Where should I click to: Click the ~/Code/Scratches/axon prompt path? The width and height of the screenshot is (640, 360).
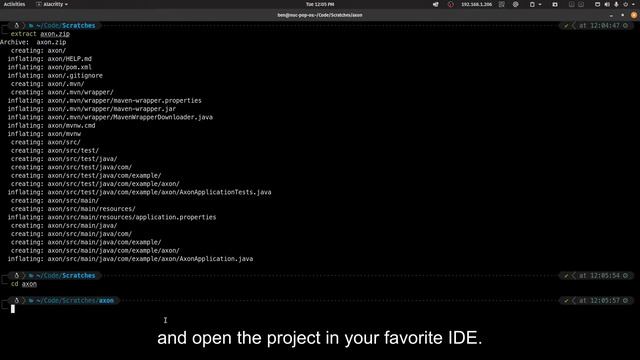tap(75, 300)
